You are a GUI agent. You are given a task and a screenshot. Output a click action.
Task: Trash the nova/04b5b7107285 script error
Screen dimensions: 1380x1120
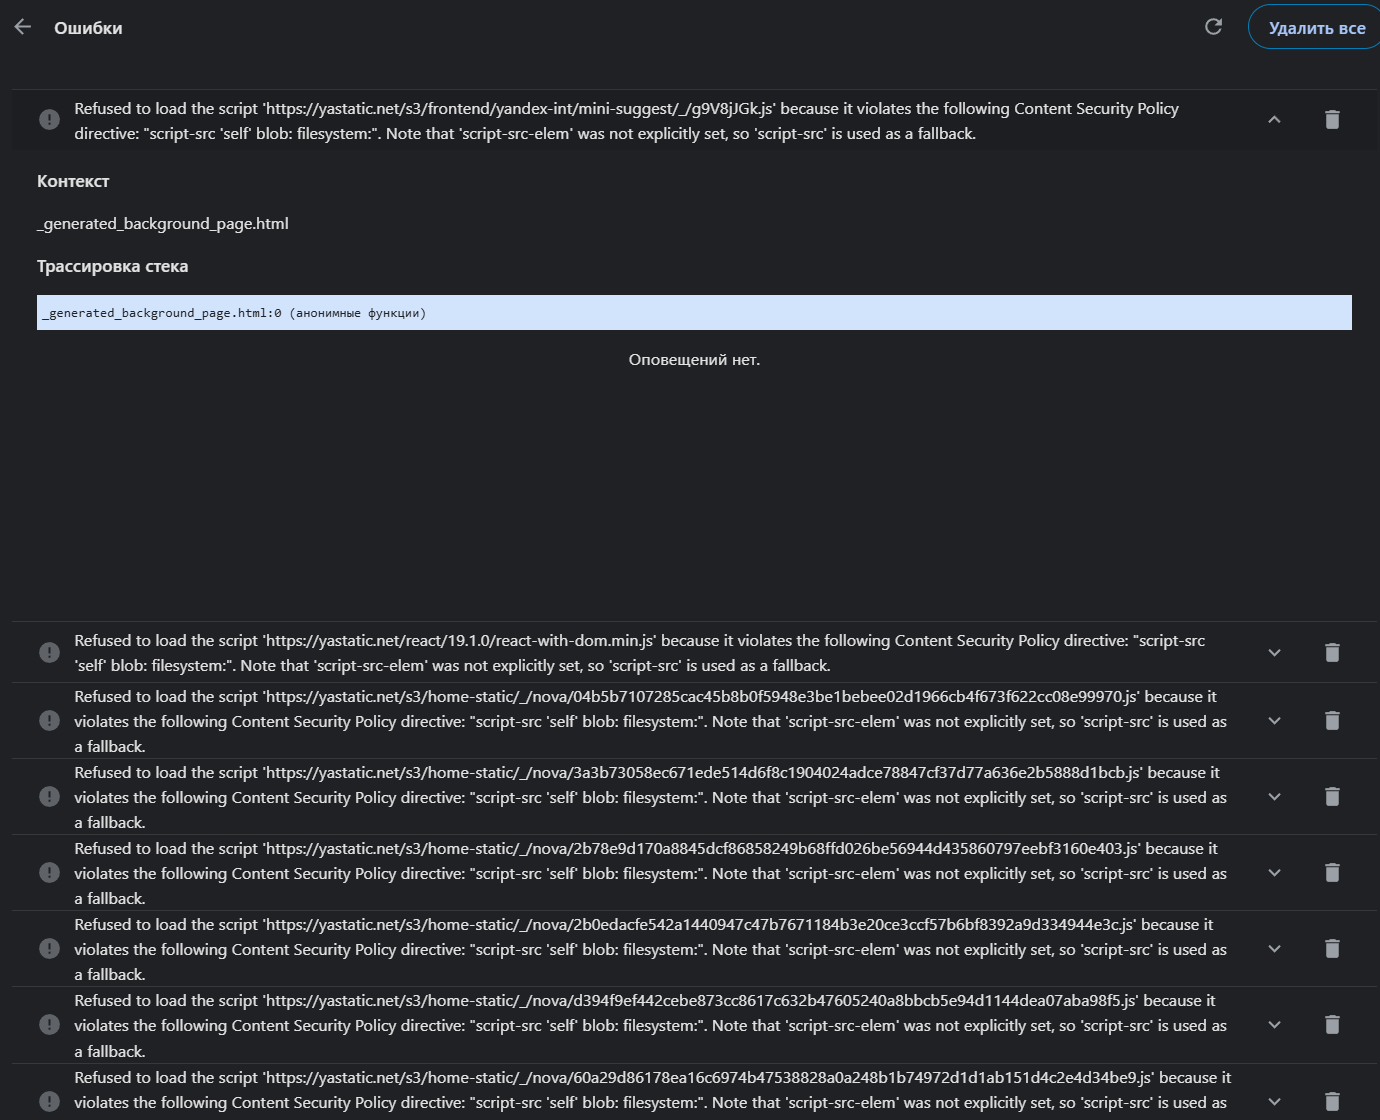[1332, 721]
